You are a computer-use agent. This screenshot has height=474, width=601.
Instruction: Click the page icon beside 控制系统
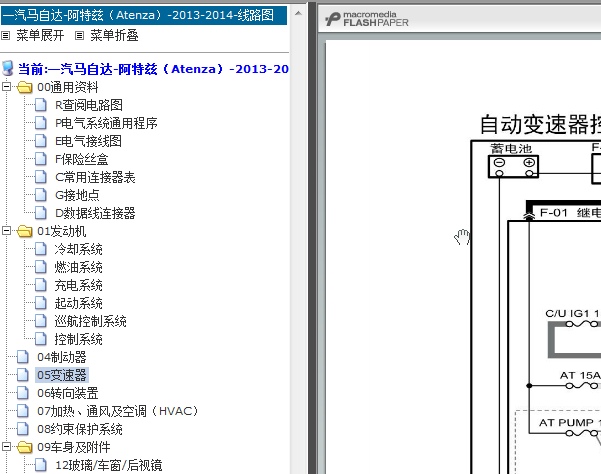pos(41,339)
